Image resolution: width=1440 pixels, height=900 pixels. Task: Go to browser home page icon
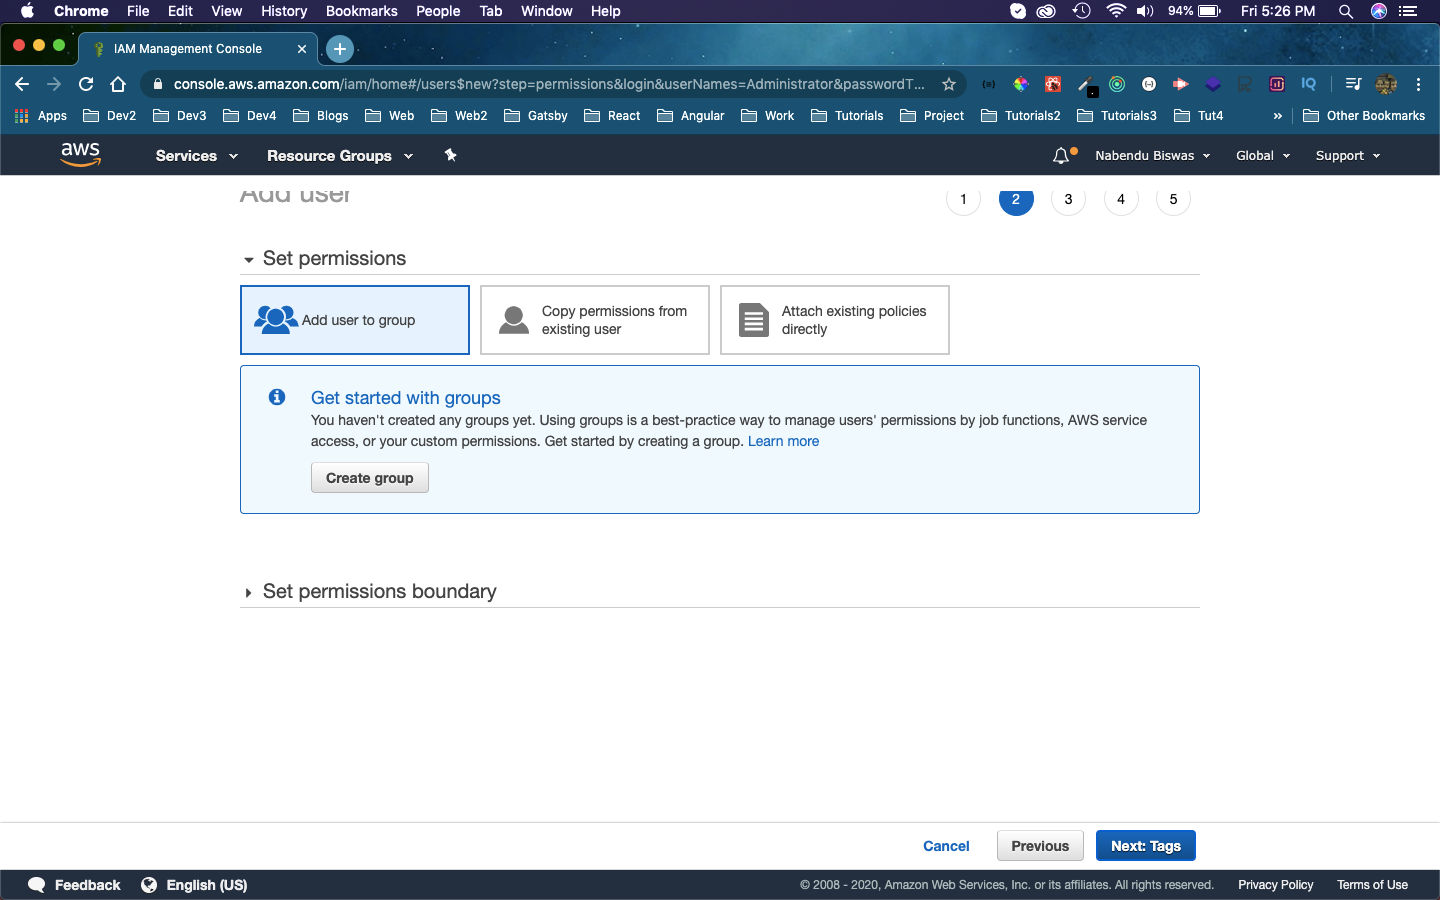coord(118,84)
